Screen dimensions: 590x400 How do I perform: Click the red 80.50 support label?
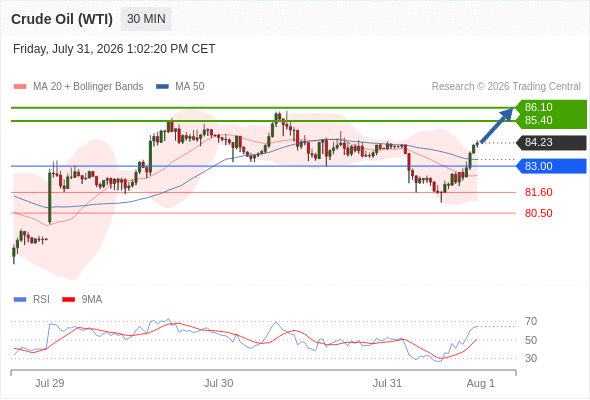[x=538, y=213]
